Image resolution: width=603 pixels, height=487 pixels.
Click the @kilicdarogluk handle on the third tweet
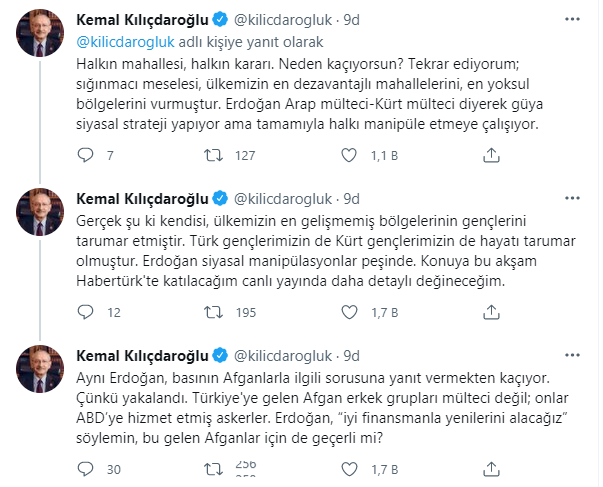pyautogui.click(x=284, y=357)
